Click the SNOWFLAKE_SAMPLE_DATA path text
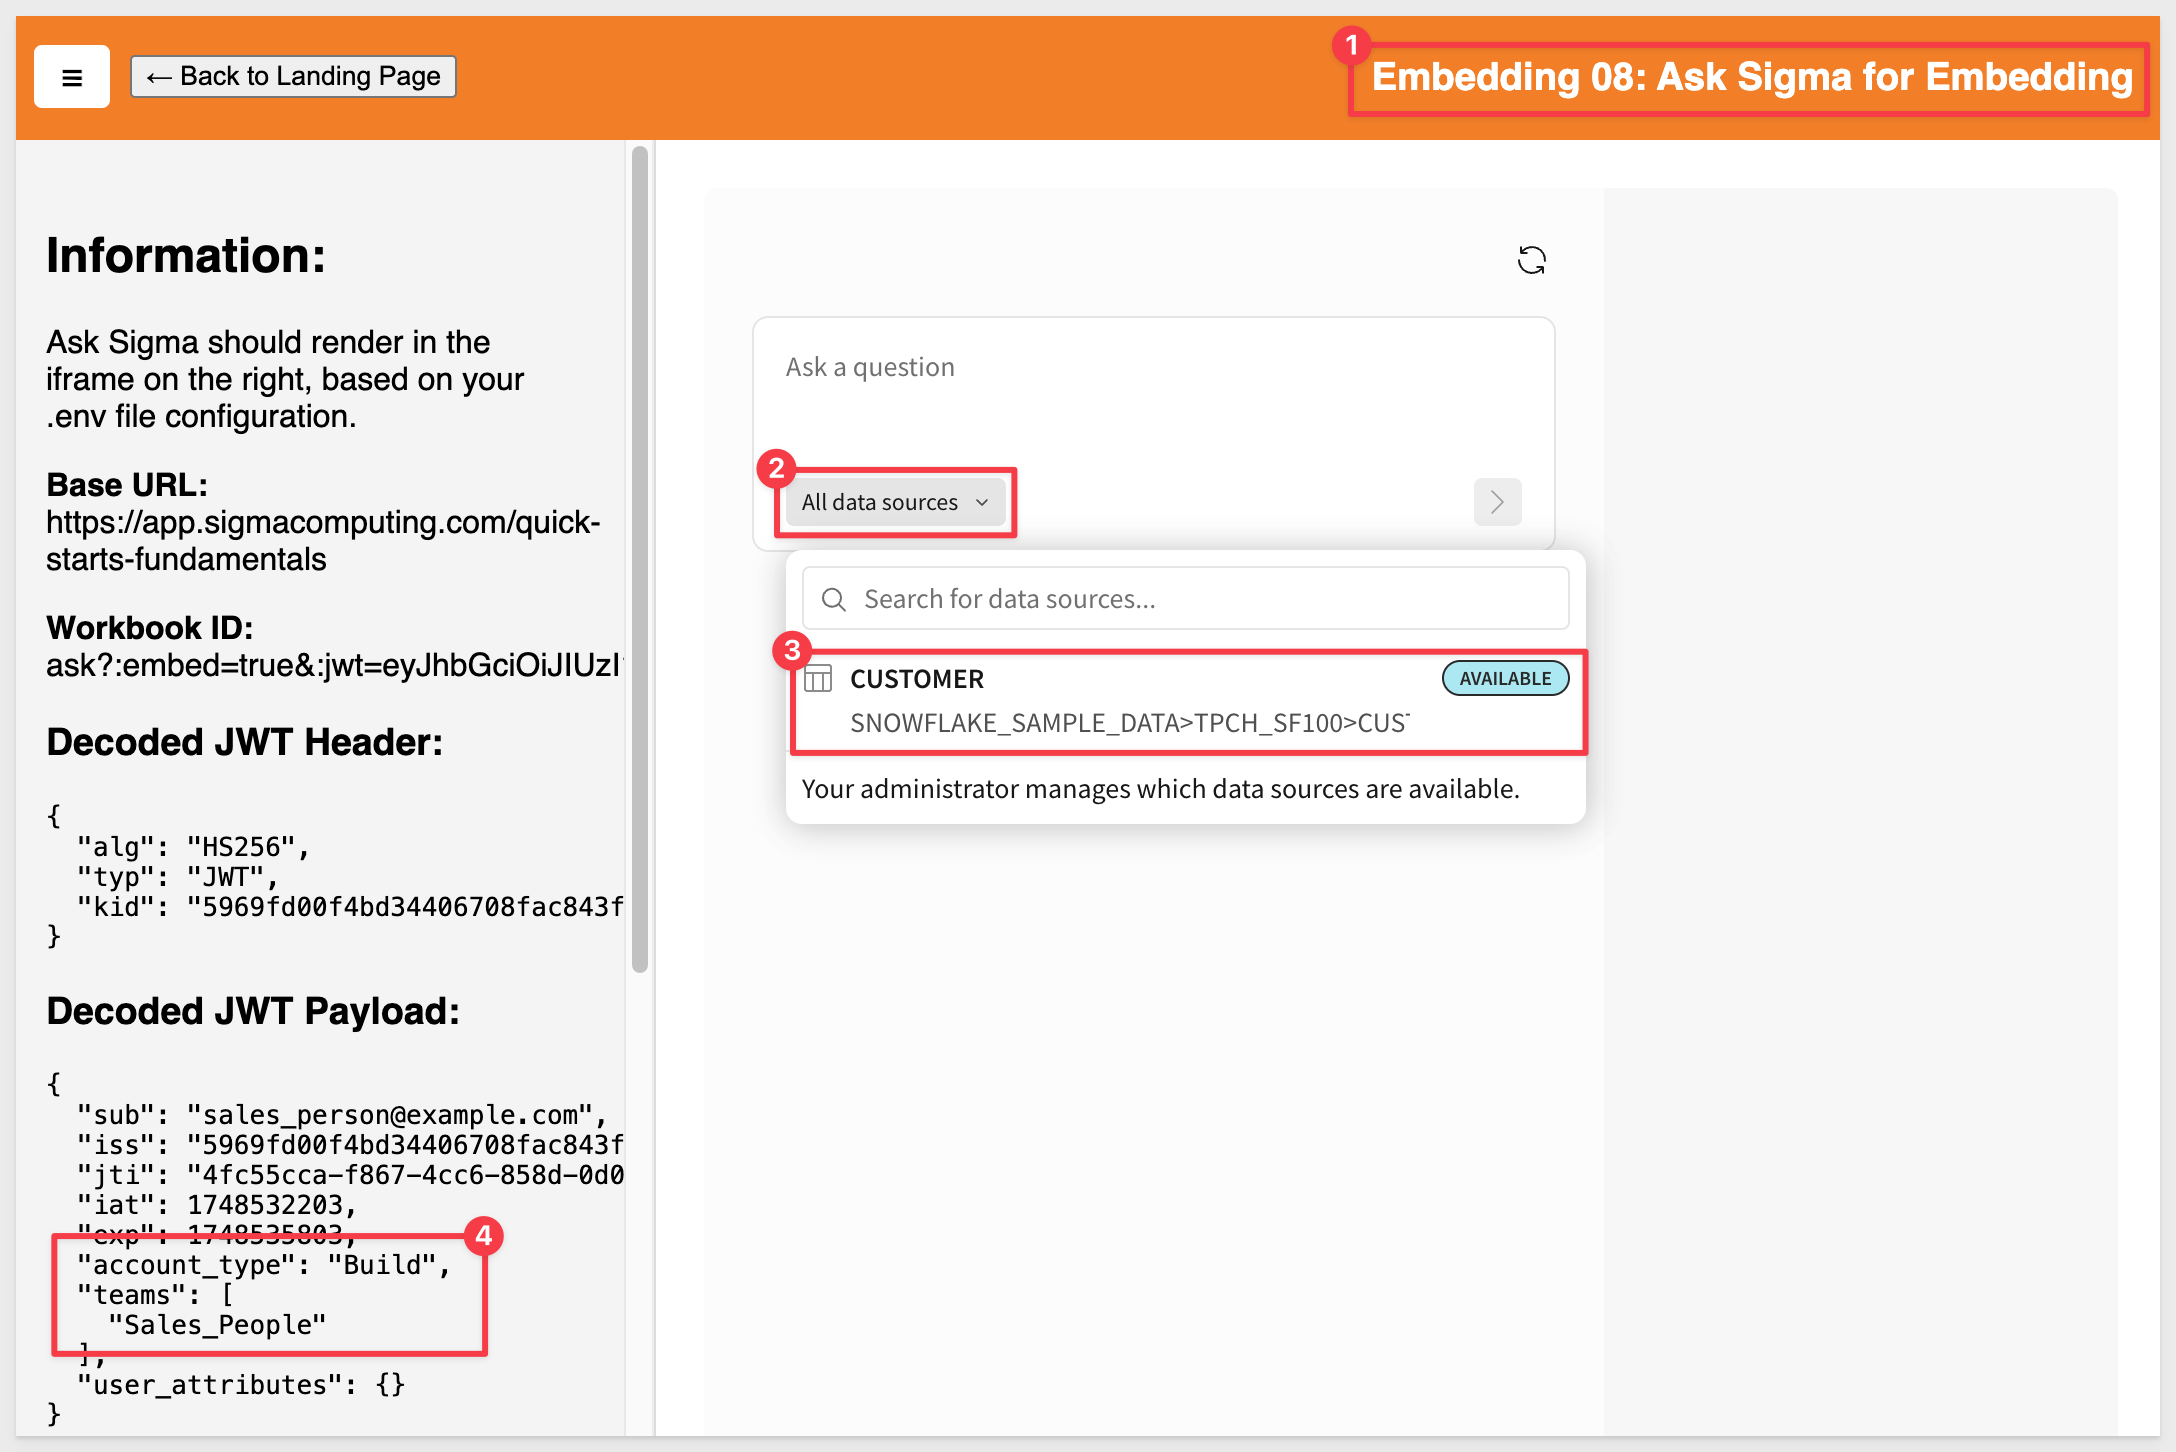Viewport: 2176px width, 1452px height. [x=1130, y=723]
